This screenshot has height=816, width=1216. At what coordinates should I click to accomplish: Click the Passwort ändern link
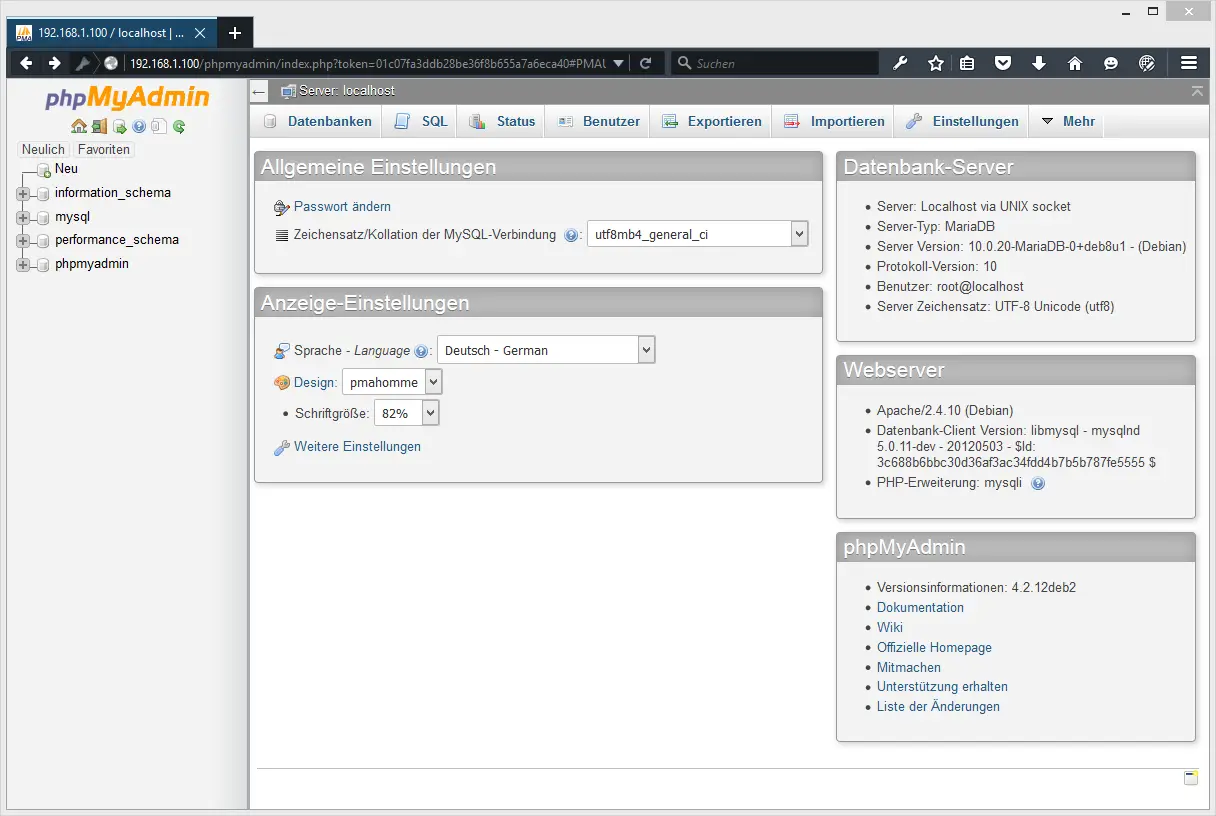coord(342,207)
